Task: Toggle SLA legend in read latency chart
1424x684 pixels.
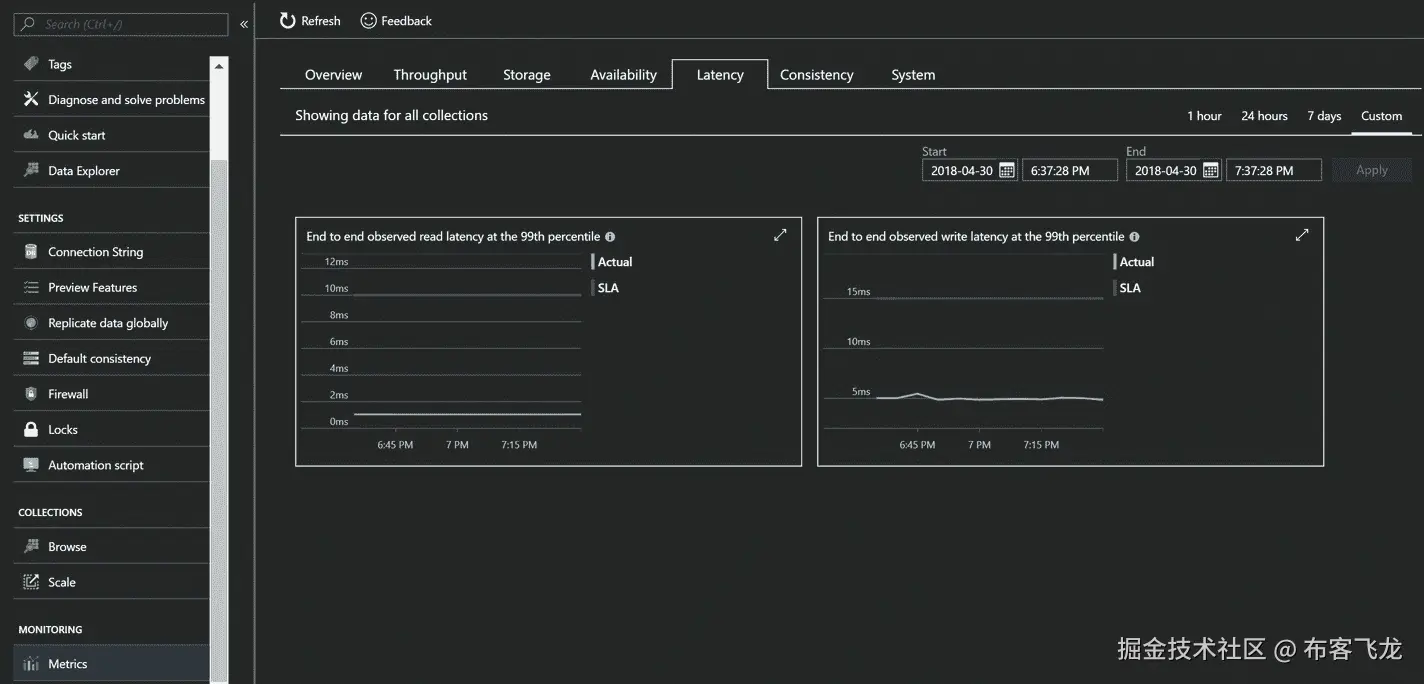Action: pyautogui.click(x=606, y=288)
